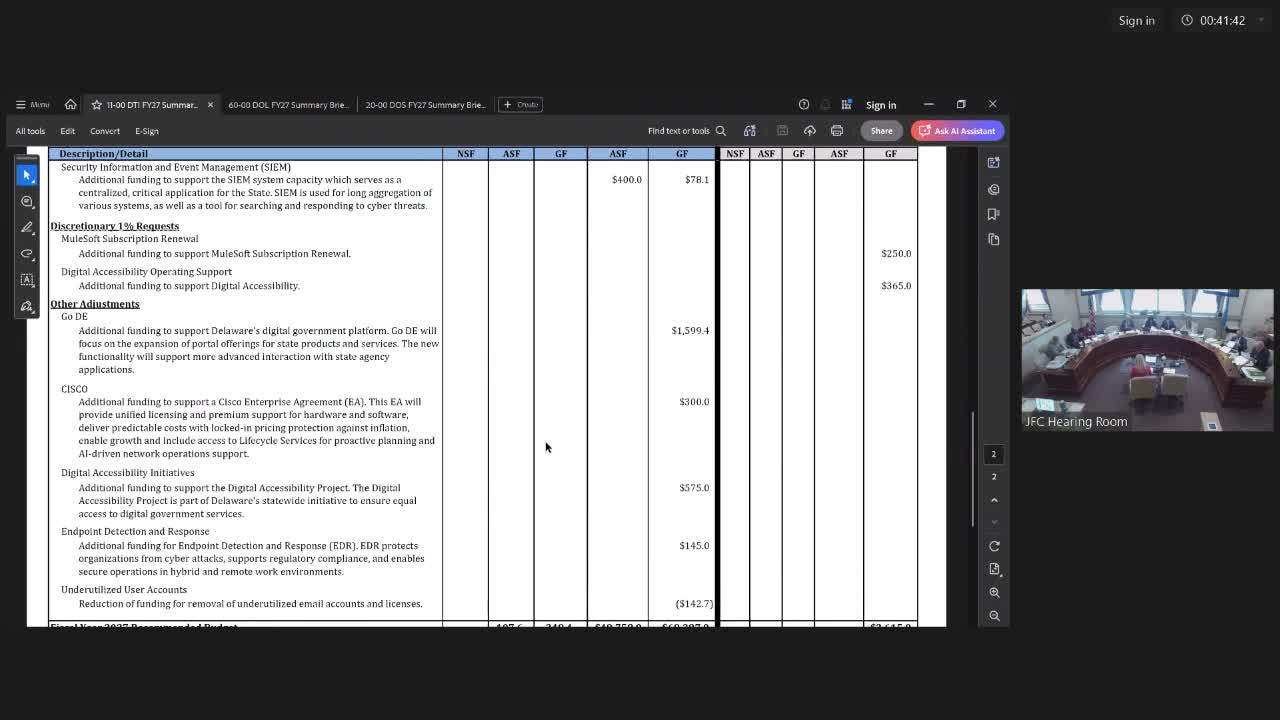Viewport: 1280px width, 720px height.
Task: Click the Rotate page icon
Action: coord(994,546)
